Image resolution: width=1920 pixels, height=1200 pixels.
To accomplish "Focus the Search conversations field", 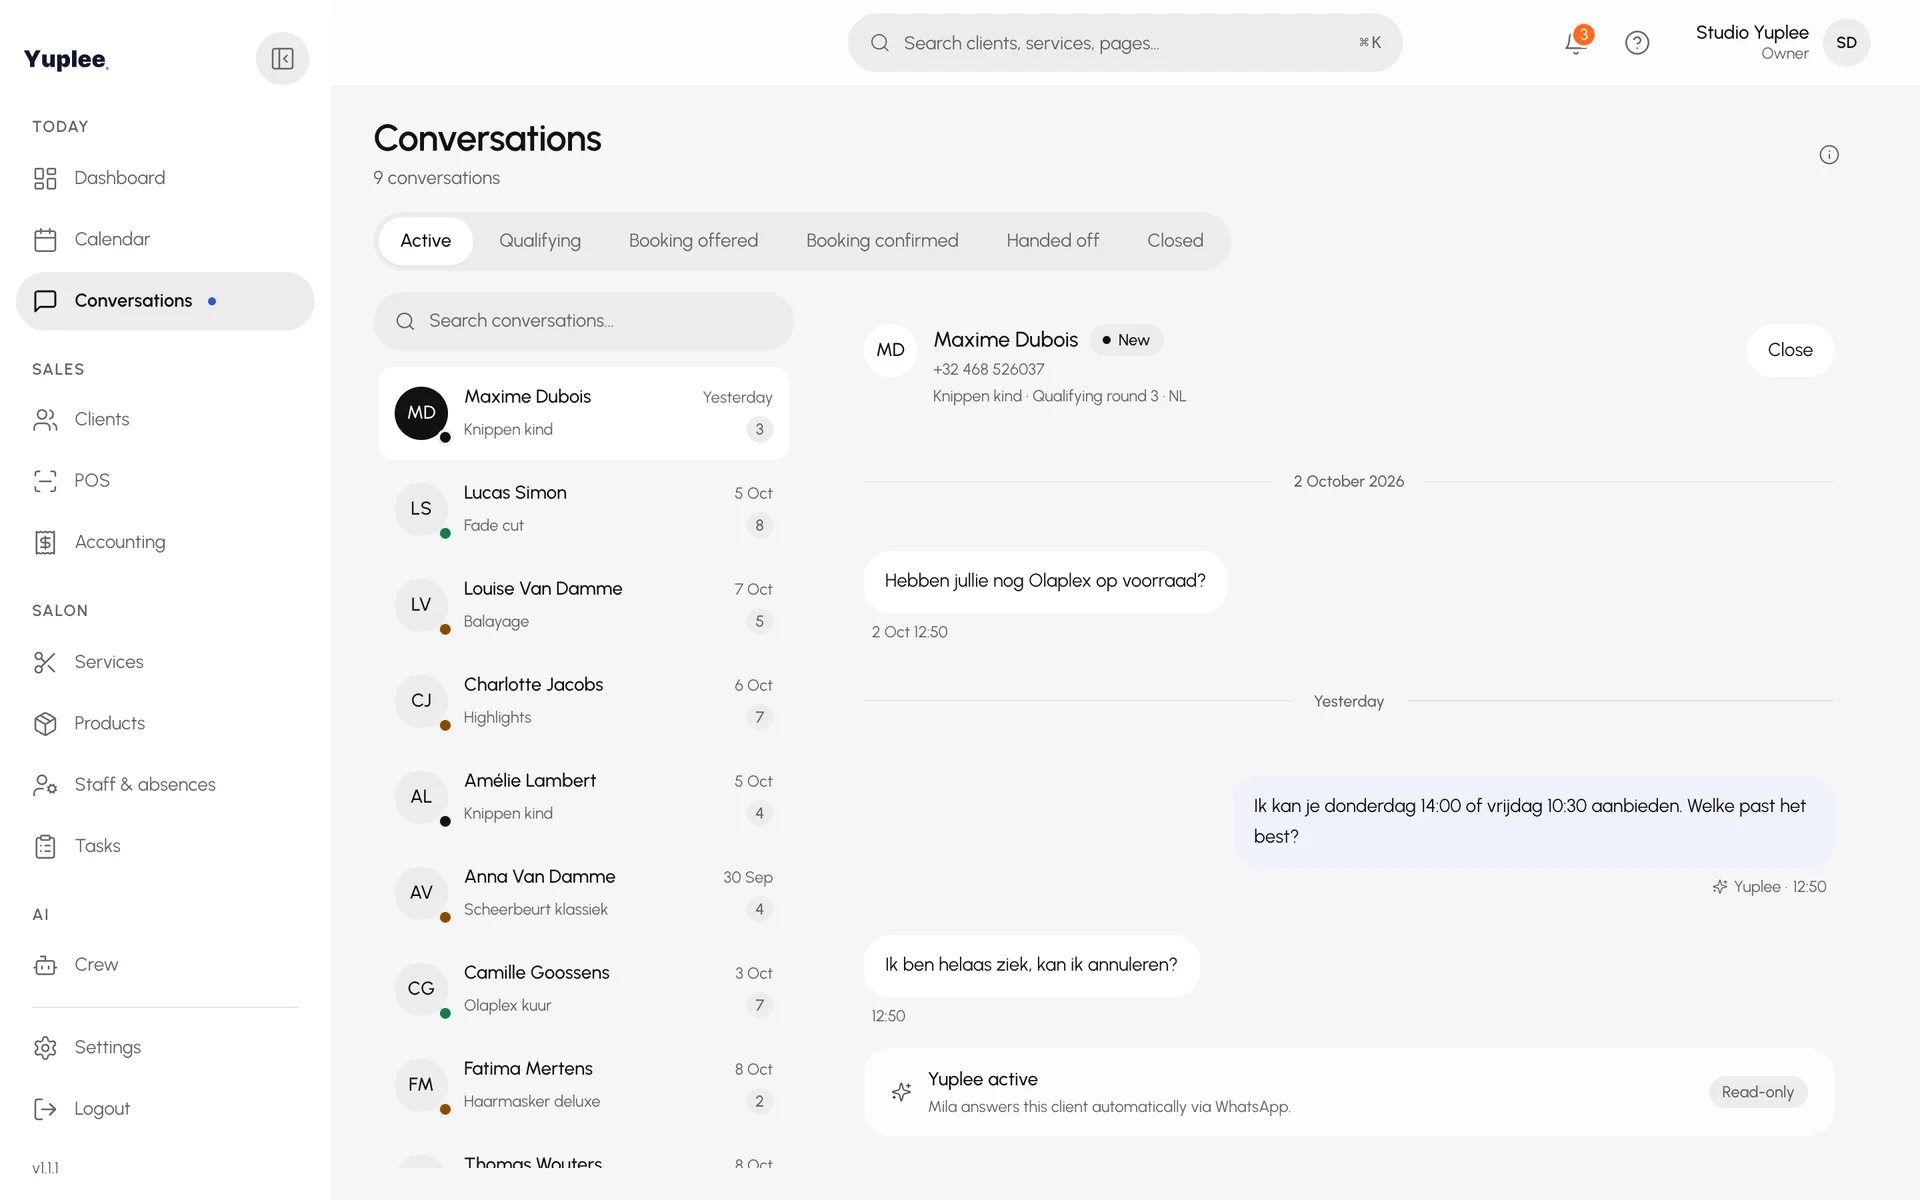I will coord(584,321).
